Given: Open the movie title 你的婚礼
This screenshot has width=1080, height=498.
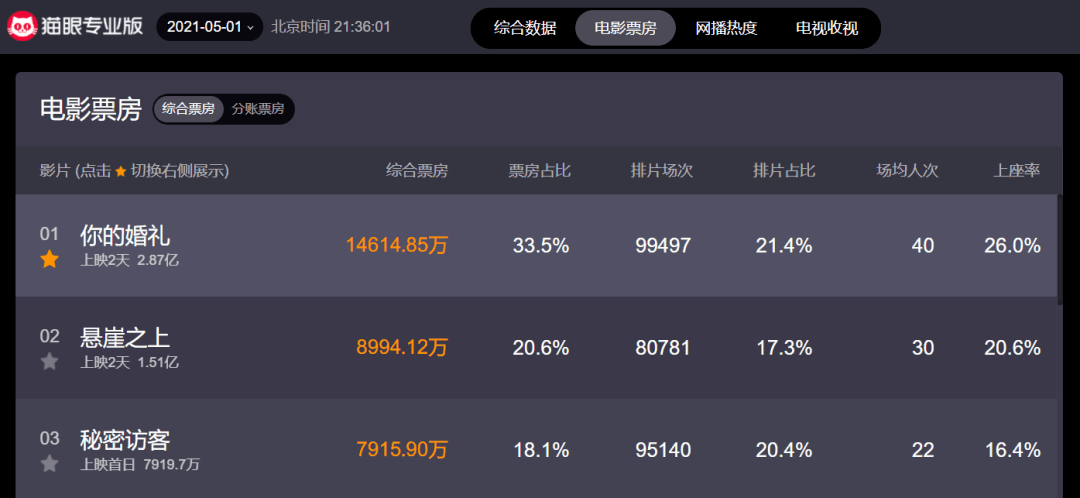Looking at the screenshot, I should [125, 236].
